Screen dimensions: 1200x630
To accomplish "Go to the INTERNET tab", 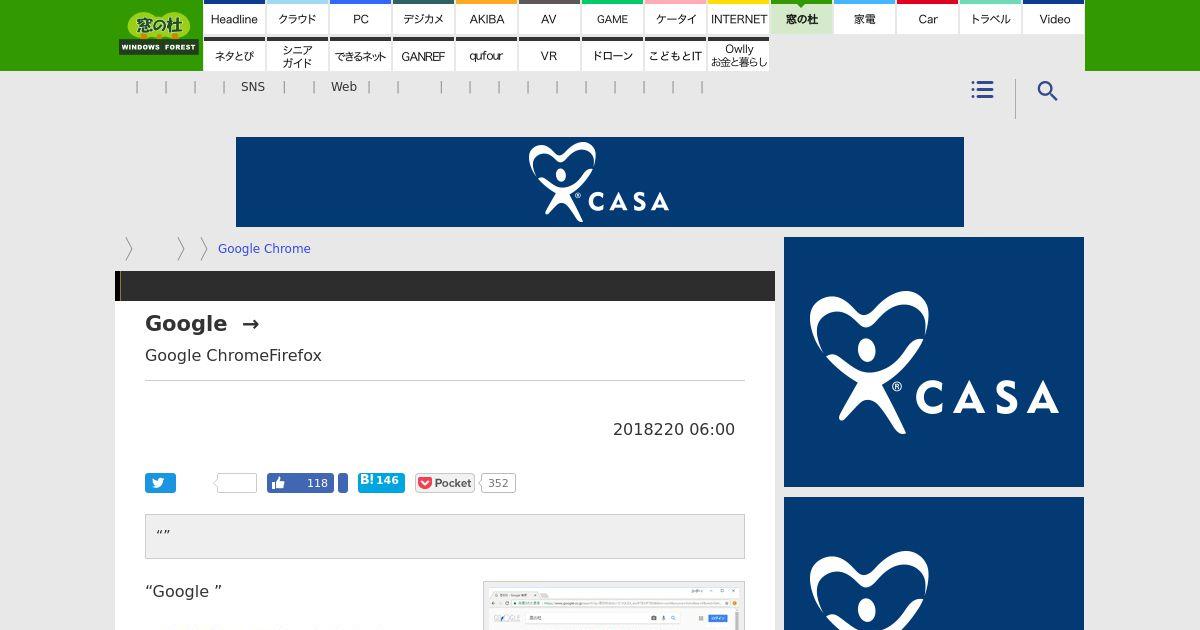I will [x=738, y=18].
